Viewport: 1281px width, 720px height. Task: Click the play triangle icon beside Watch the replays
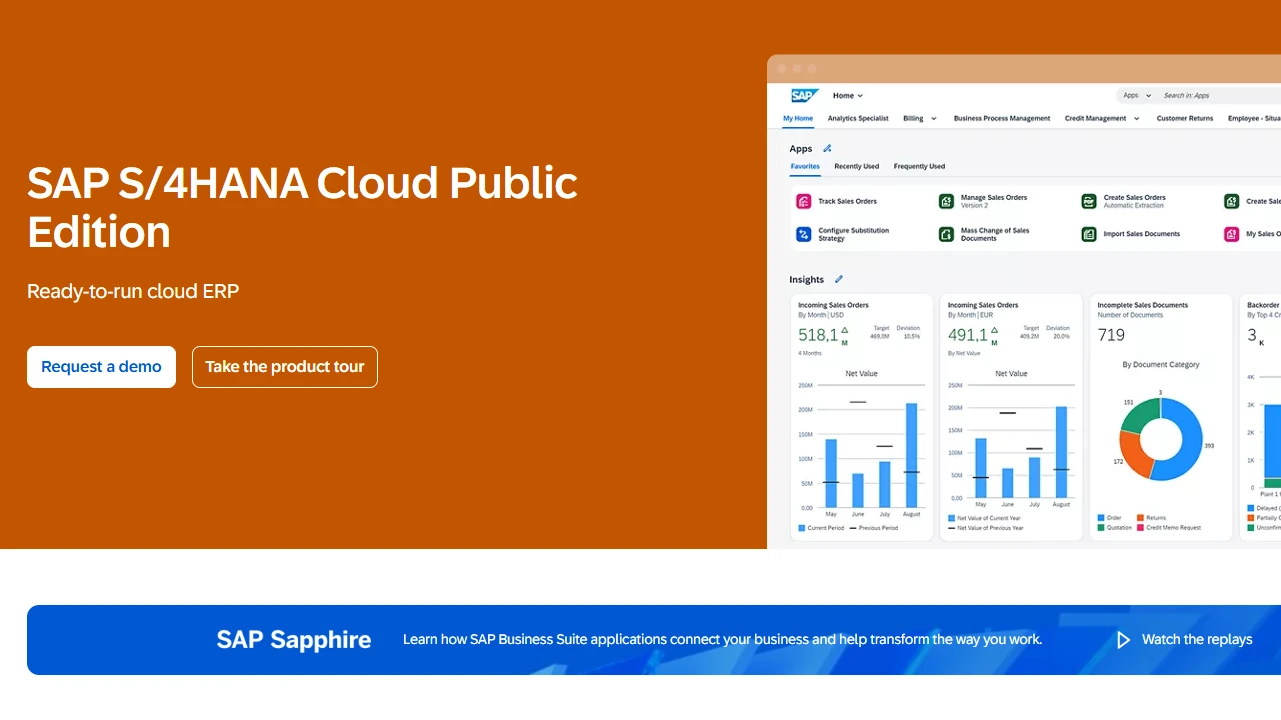[x=1124, y=640]
